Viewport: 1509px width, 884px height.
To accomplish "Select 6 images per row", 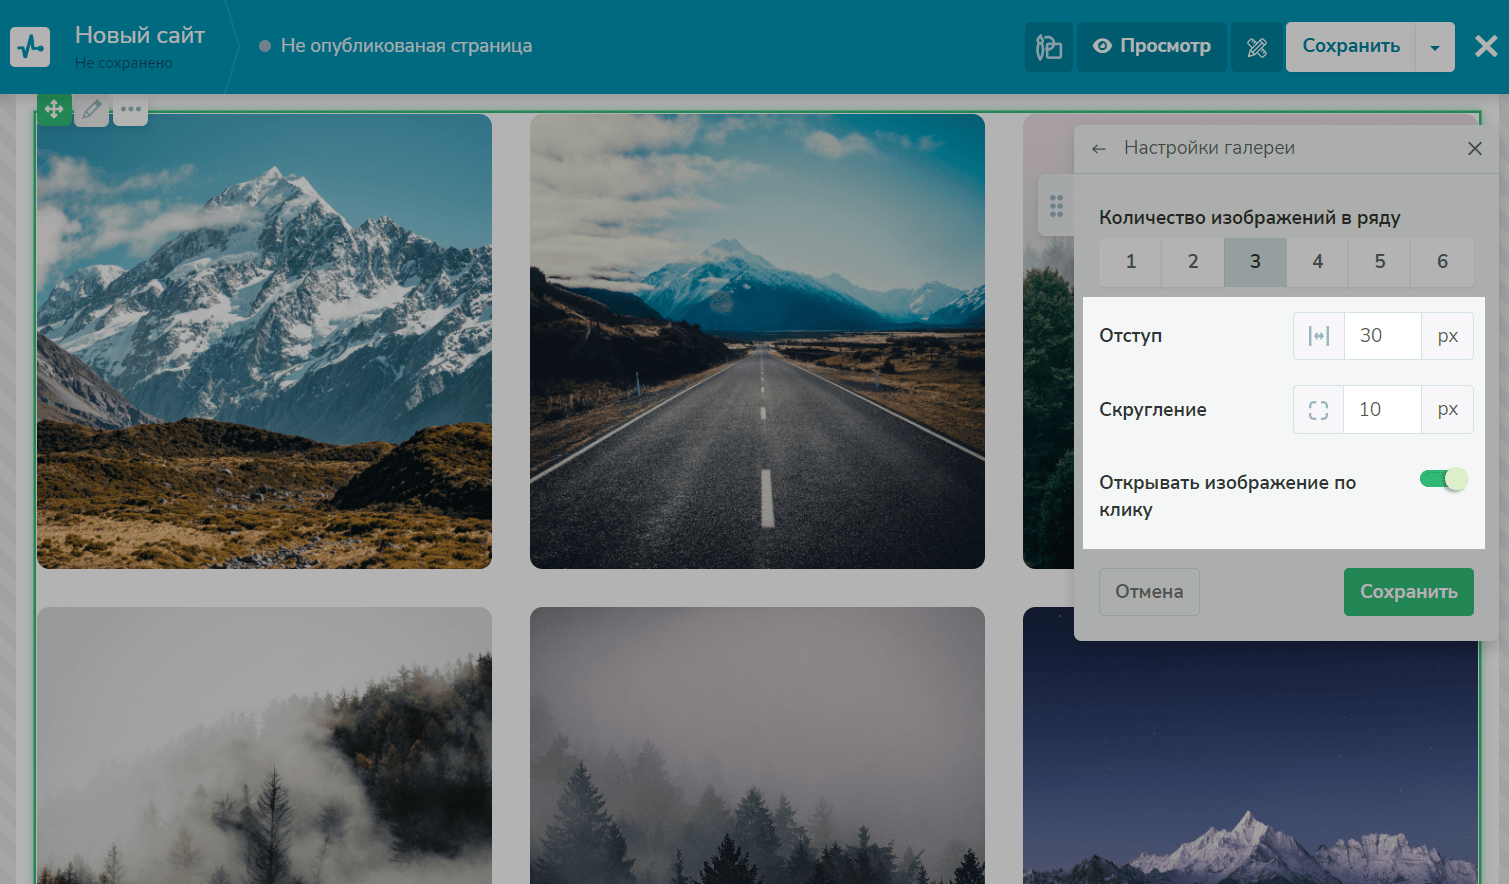I will point(1442,262).
